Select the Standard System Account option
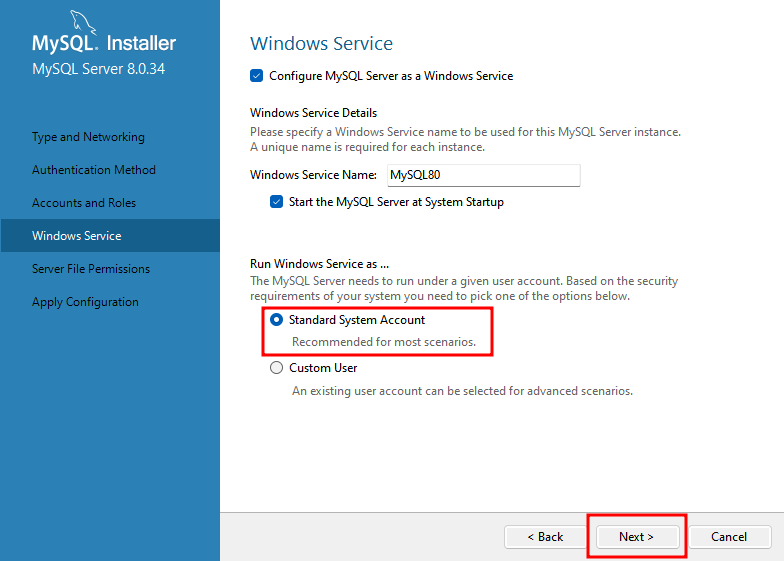 [x=276, y=320]
